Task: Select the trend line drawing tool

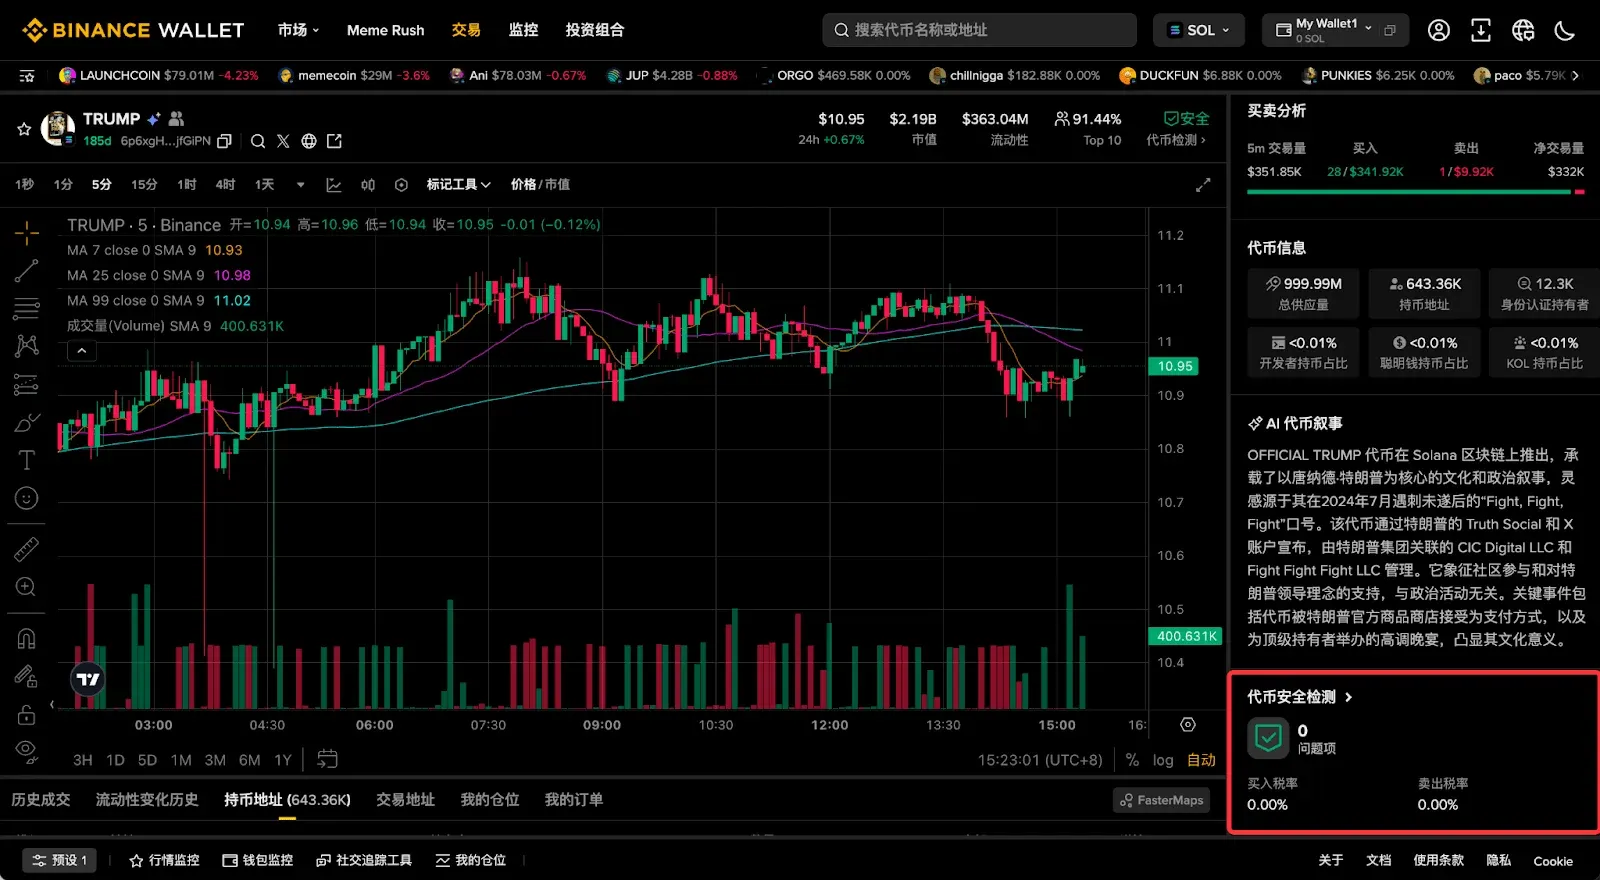Action: 27,270
